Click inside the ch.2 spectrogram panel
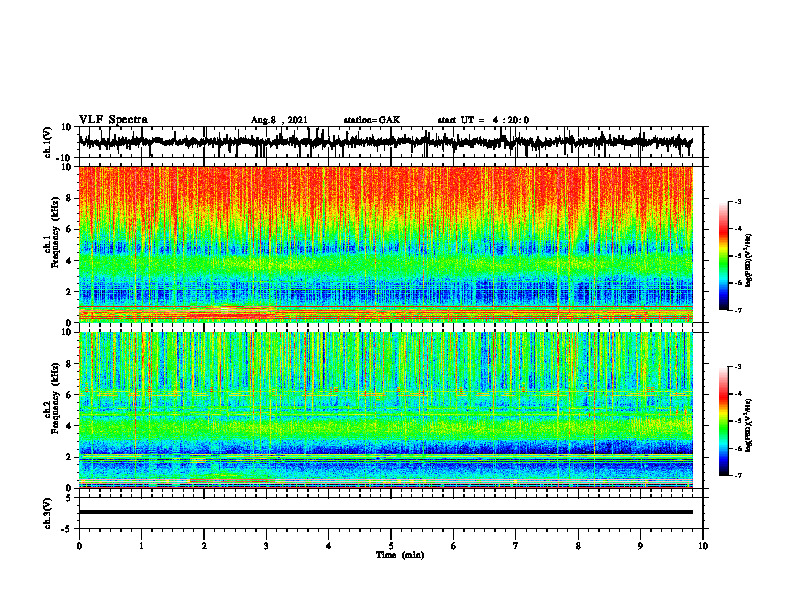Viewport: 792px width, 612px height. 385,410
